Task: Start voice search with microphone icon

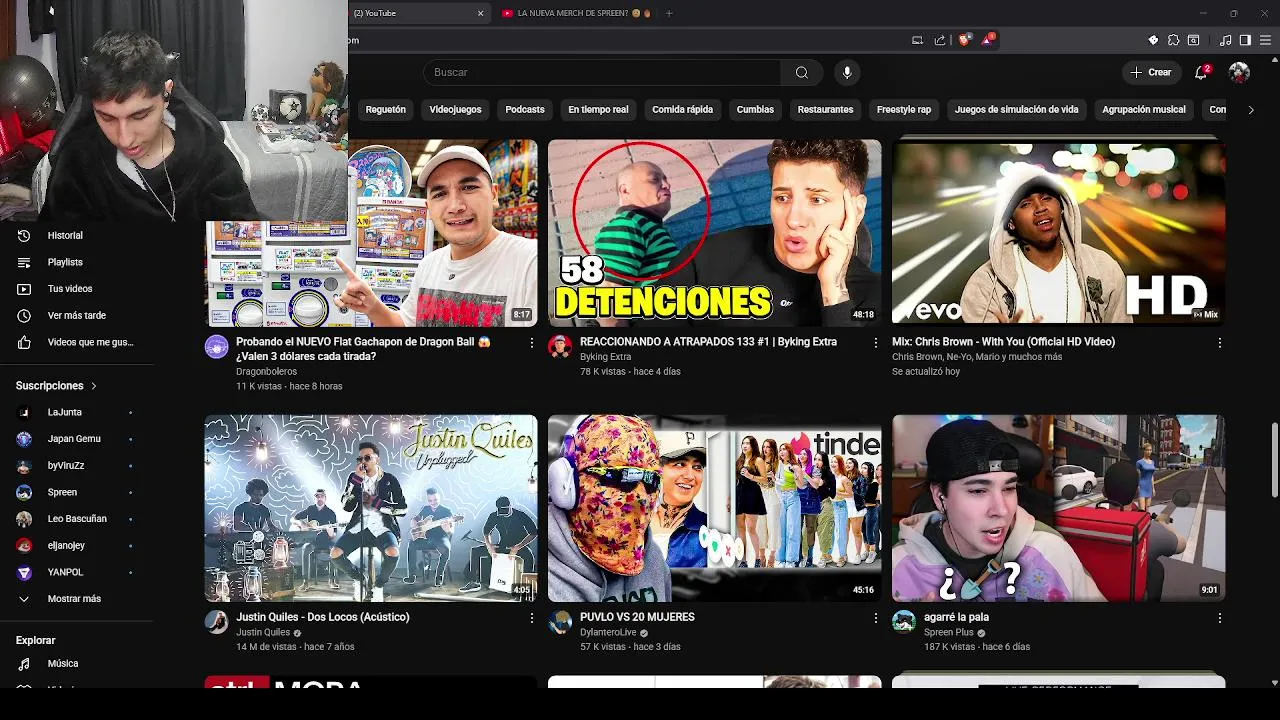Action: click(847, 72)
